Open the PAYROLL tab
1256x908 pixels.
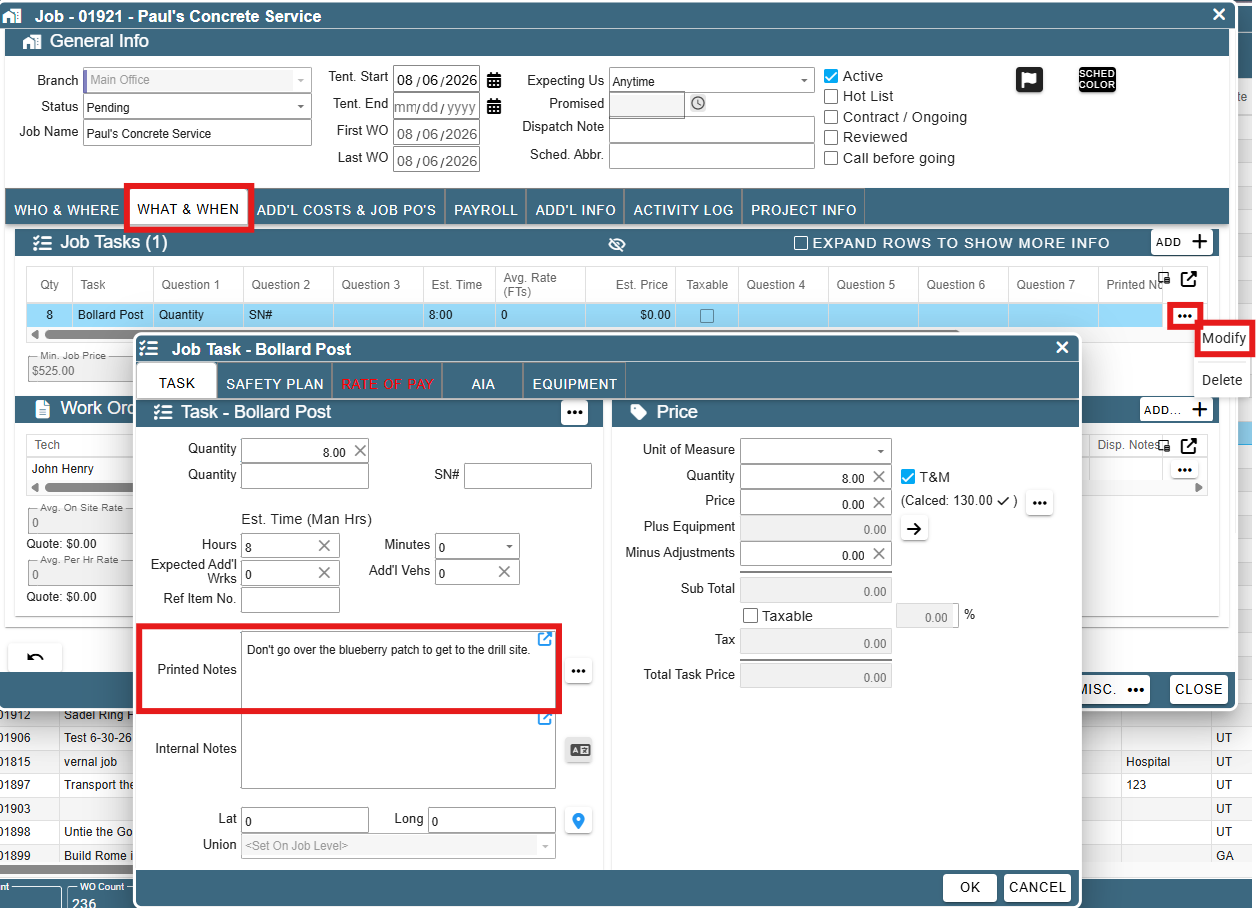(x=485, y=210)
